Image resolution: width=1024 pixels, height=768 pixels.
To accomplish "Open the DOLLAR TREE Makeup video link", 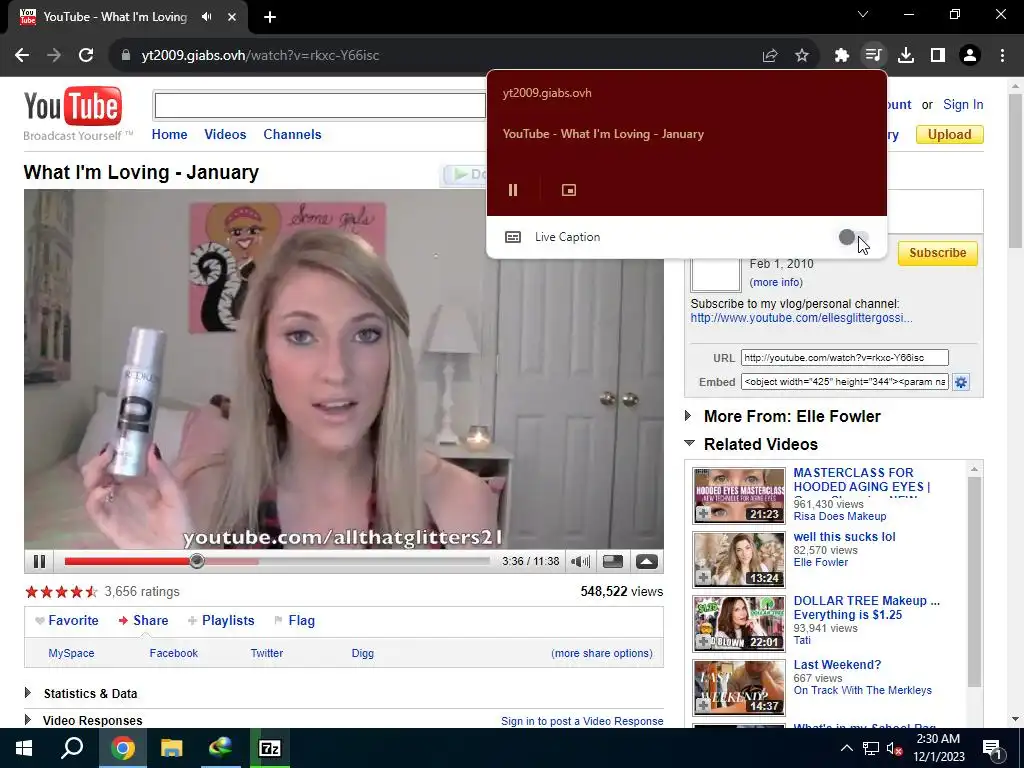I will click(x=867, y=607).
